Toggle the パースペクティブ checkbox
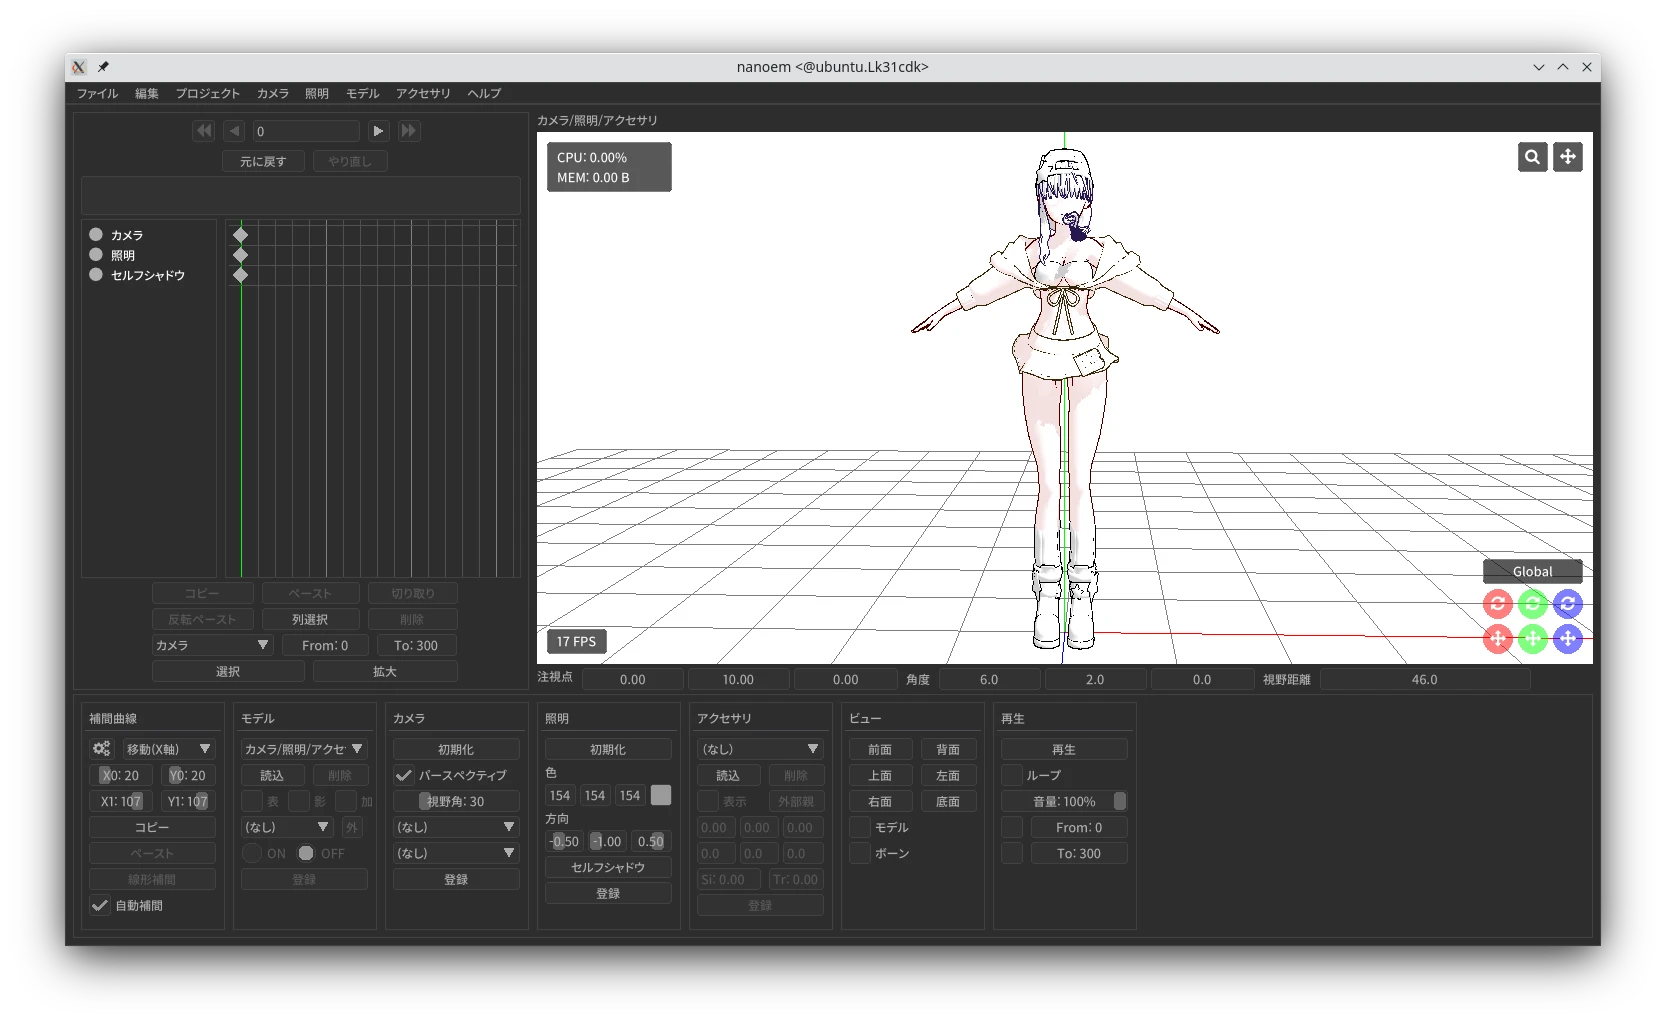The height and width of the screenshot is (1023, 1666). 404,775
